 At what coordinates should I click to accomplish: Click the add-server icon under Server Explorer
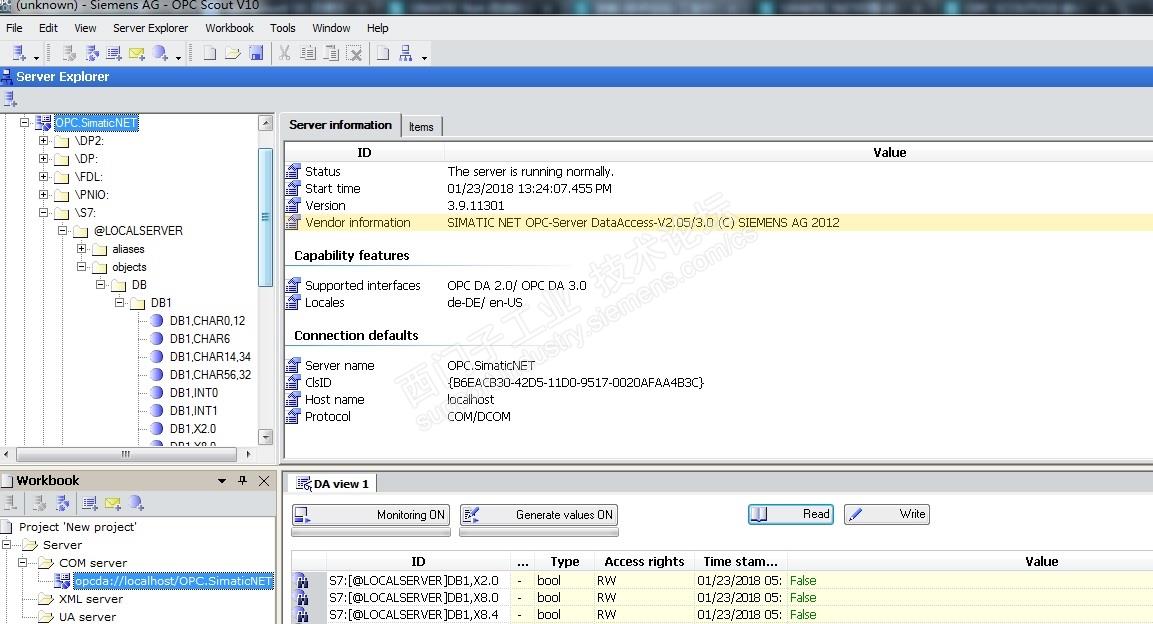11,99
